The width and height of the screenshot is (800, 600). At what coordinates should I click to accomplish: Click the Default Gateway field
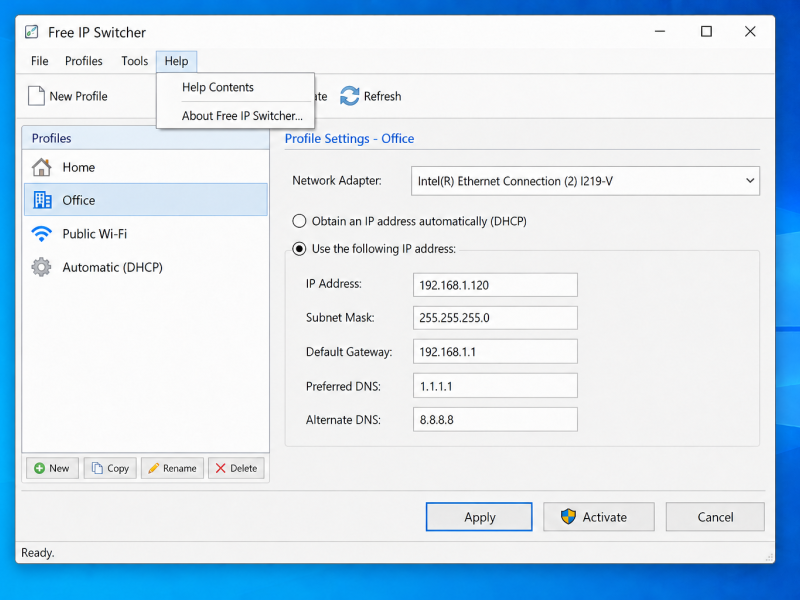coord(495,352)
